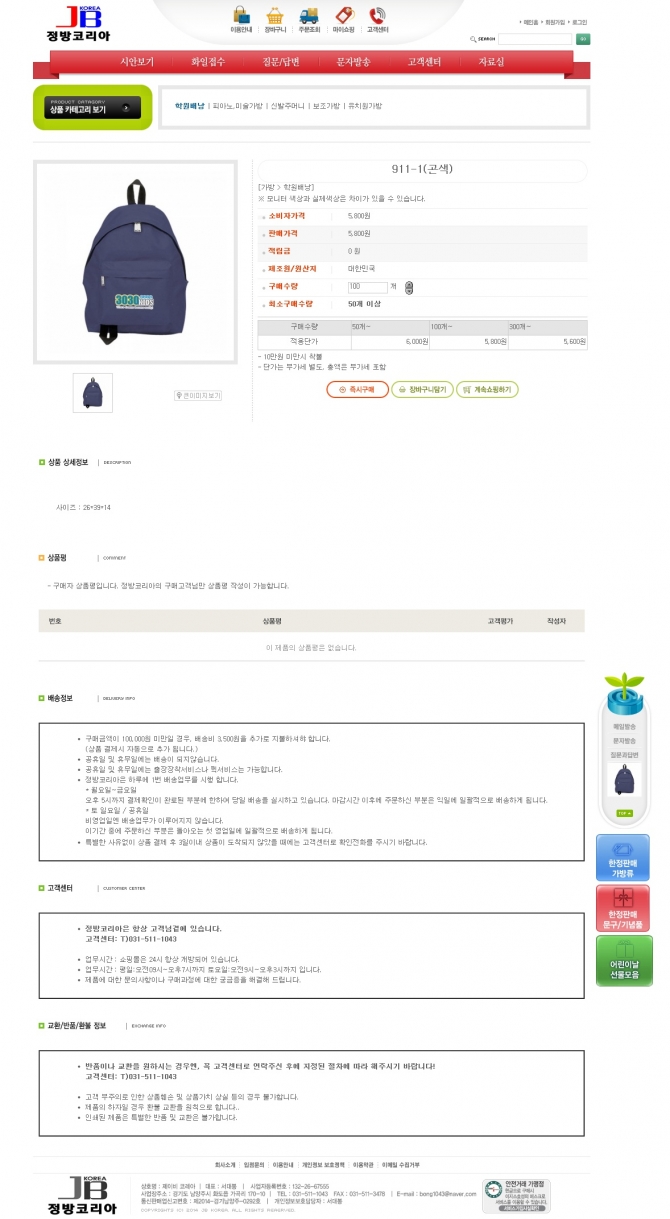Open the 시안보기 menu item
This screenshot has width=670, height=1219.
(137, 62)
